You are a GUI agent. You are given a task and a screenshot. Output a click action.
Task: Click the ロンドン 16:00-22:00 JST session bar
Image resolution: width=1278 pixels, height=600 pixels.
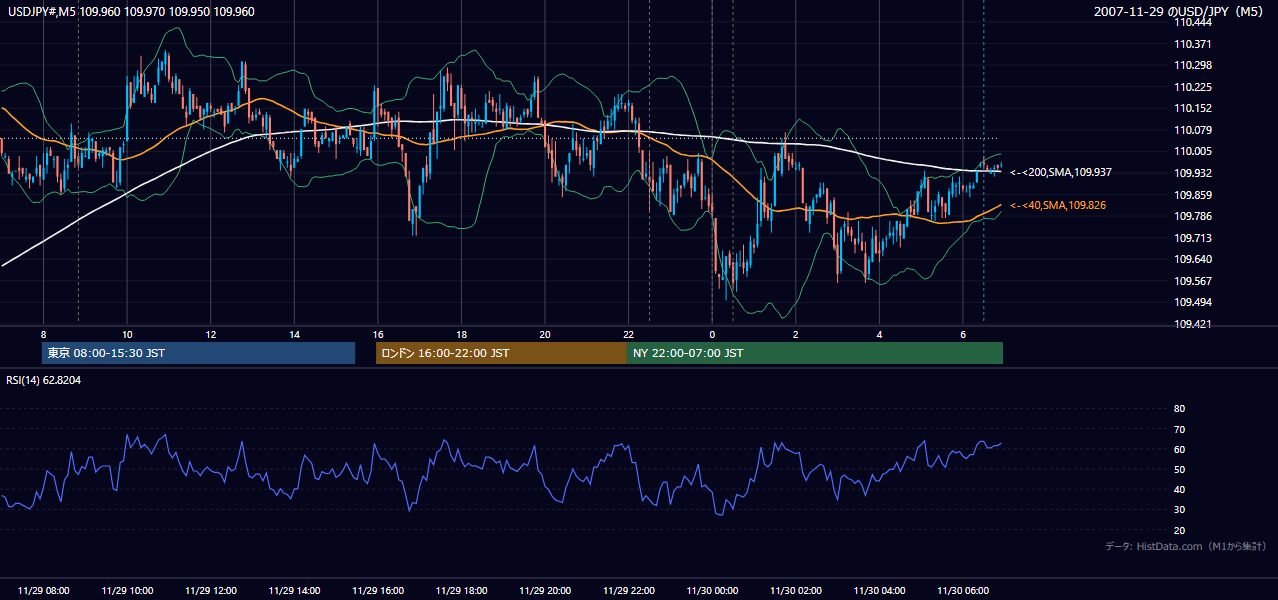501,353
